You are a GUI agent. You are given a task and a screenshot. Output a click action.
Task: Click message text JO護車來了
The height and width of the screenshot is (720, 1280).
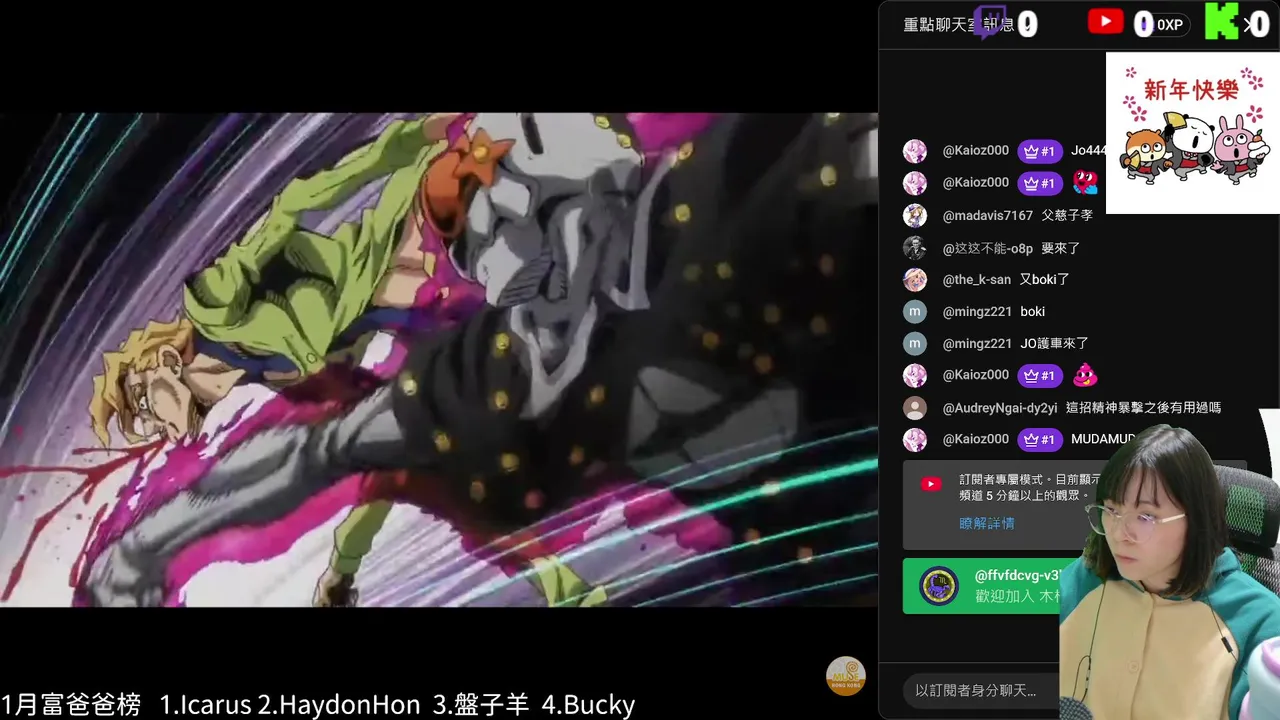click(1054, 344)
